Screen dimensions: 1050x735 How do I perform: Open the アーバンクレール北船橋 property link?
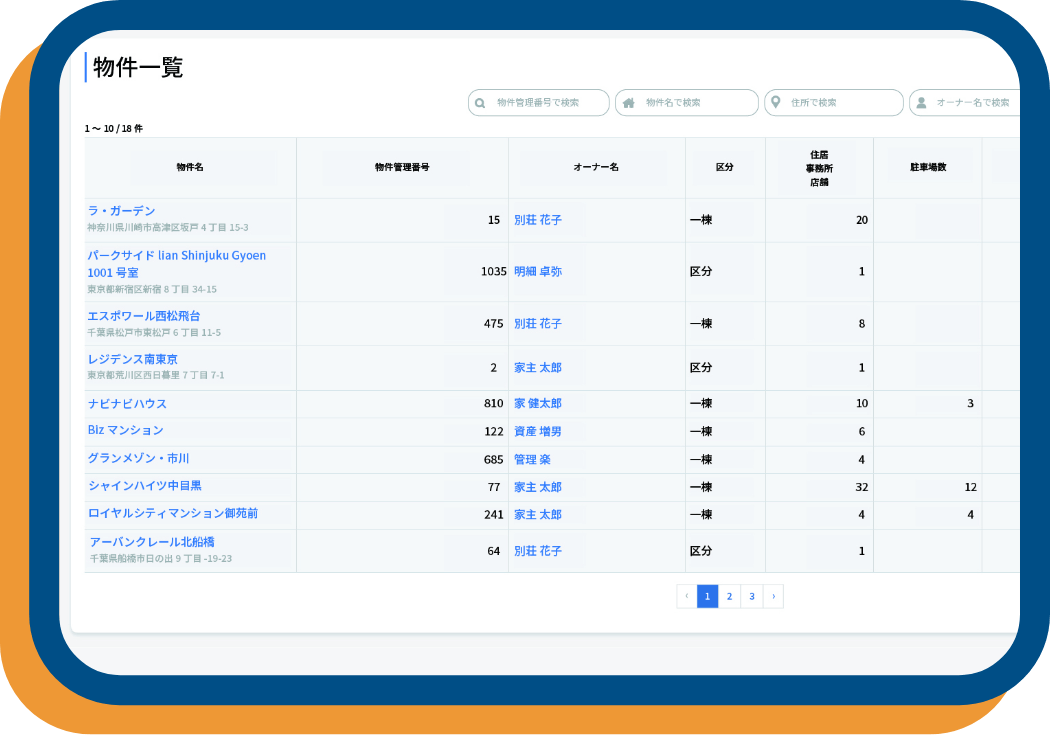click(152, 542)
